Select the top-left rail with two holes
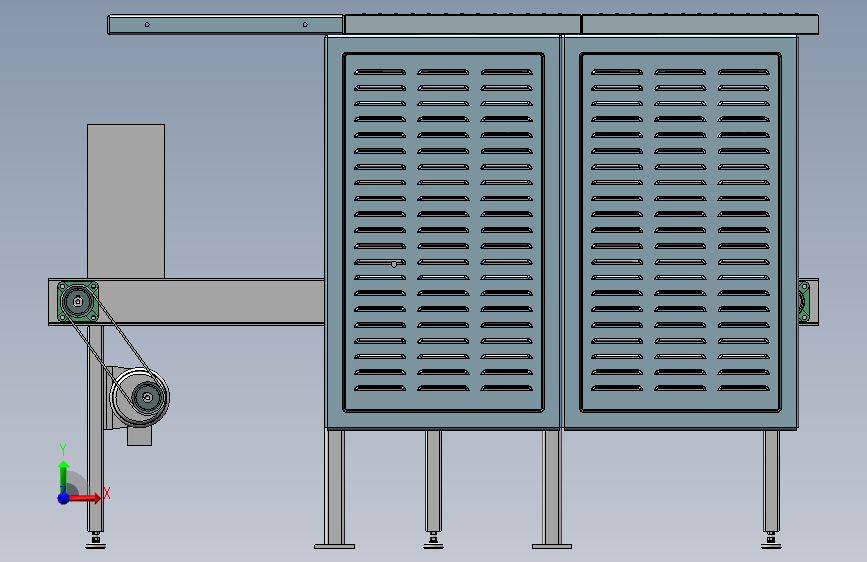Viewport: 867px width, 562px height. pos(225,25)
